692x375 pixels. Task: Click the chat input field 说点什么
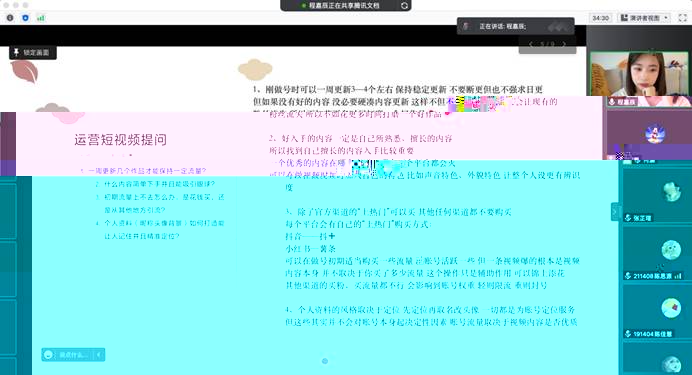(x=74, y=355)
